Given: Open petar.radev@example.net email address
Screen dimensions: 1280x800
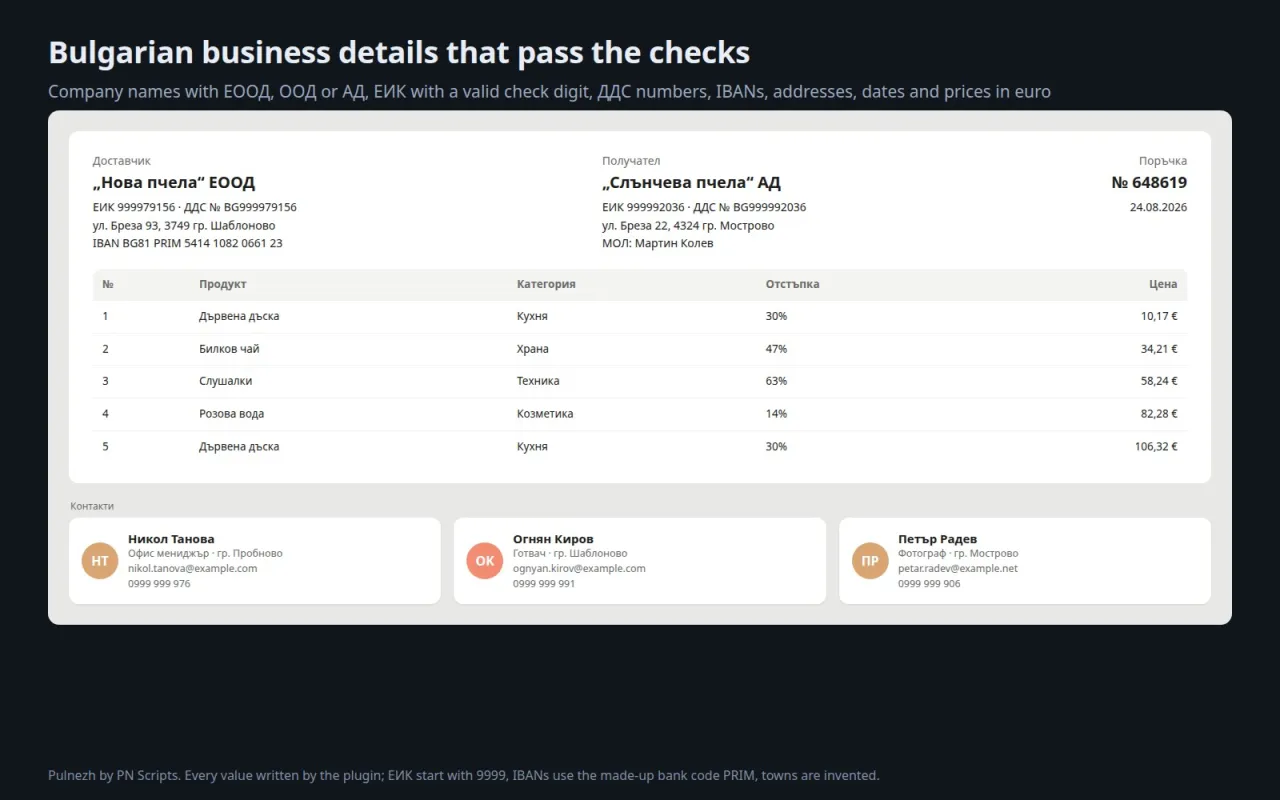Looking at the screenshot, I should coord(958,568).
